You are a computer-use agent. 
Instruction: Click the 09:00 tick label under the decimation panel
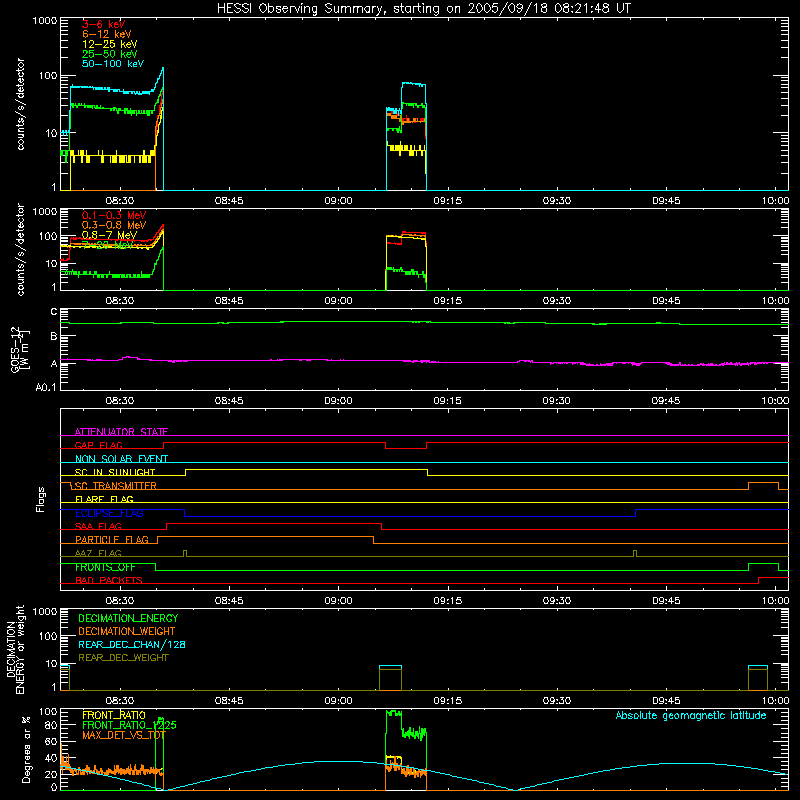(338, 701)
